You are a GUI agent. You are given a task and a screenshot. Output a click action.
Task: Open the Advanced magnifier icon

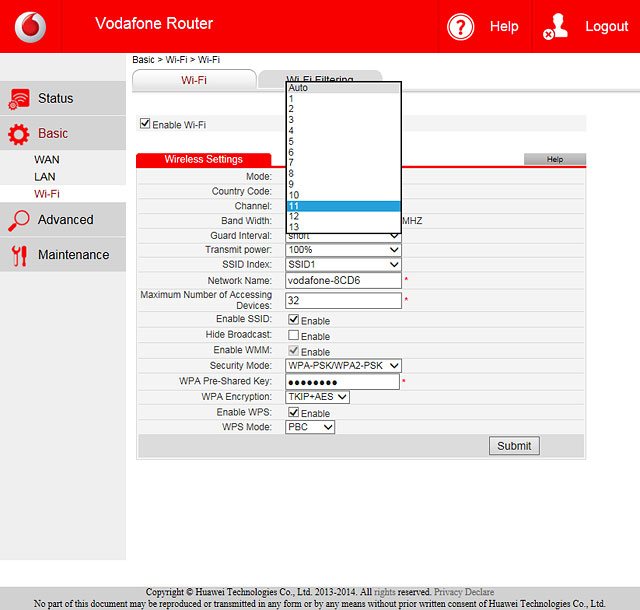tap(19, 220)
